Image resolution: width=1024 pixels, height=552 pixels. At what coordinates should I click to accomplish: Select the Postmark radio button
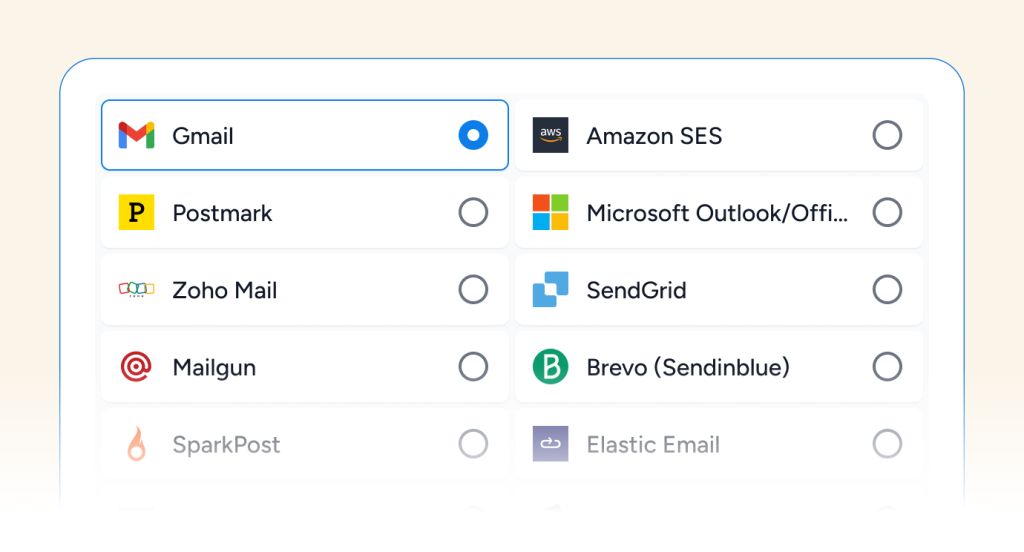click(473, 212)
